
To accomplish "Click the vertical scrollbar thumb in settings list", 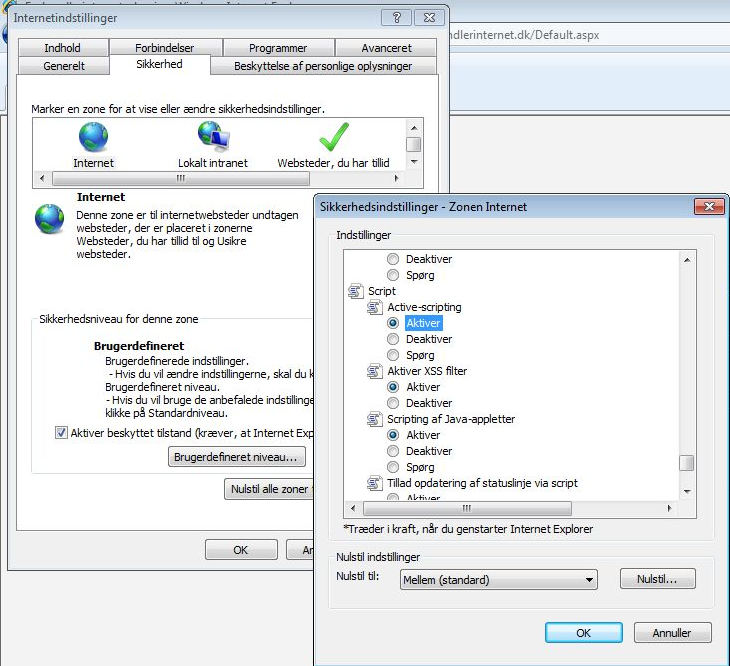I will pyautogui.click(x=687, y=463).
